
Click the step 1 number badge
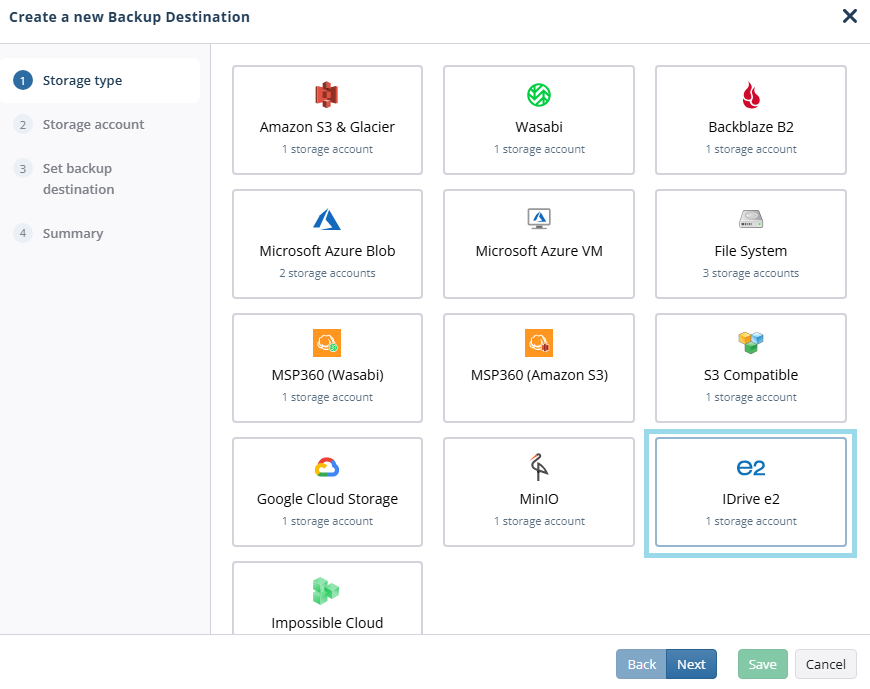click(x=23, y=80)
